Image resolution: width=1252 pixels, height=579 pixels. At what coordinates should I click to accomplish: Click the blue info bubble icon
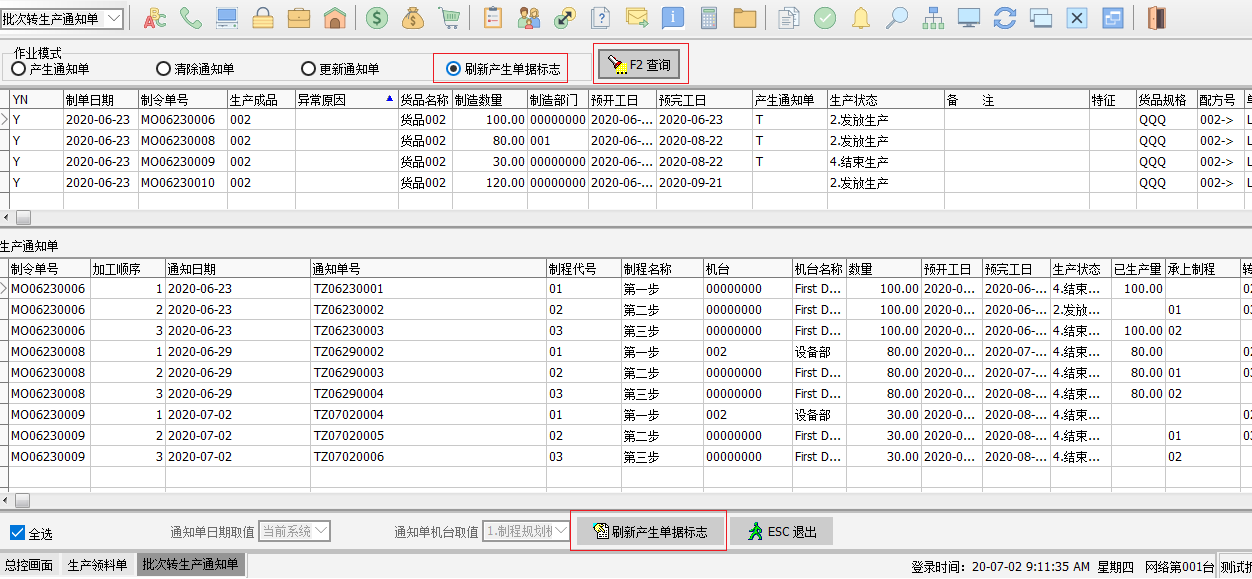coord(673,18)
